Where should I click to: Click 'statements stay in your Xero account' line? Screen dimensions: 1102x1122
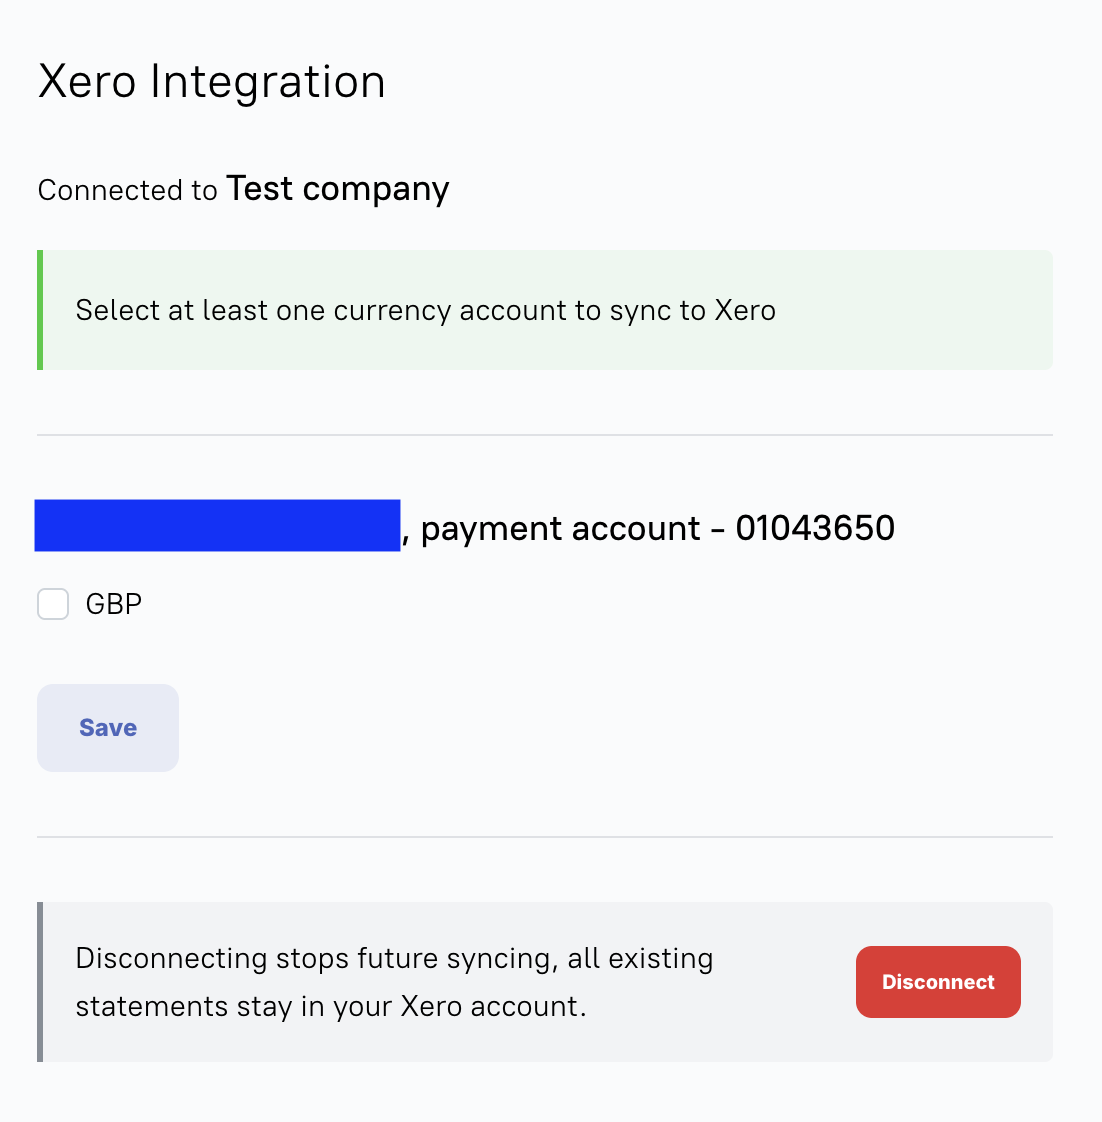click(x=330, y=1006)
